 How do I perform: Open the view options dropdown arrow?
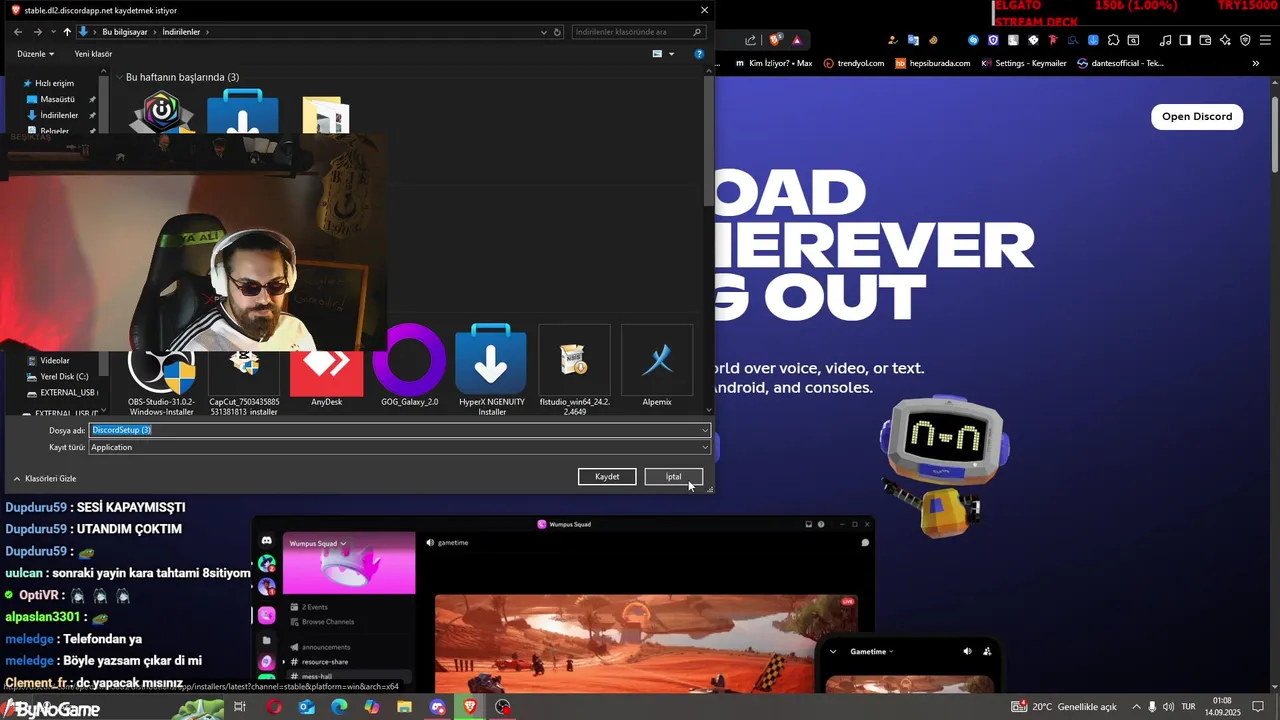click(x=672, y=54)
